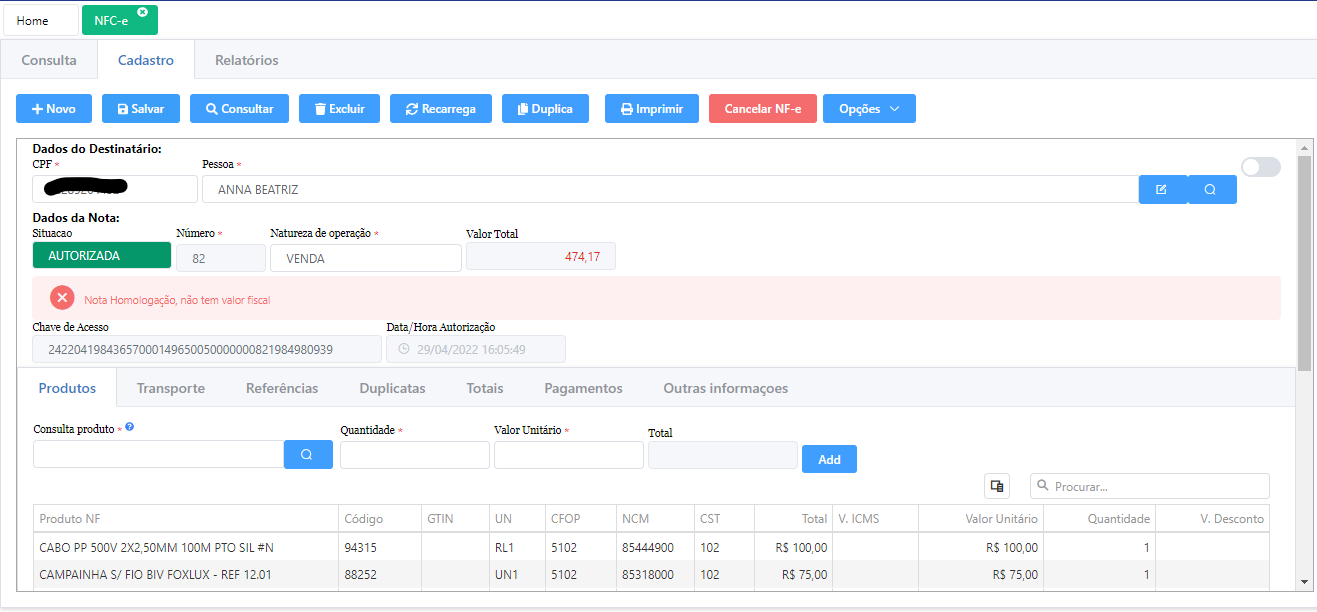
Task: Open the Totais tab
Action: pyautogui.click(x=484, y=388)
